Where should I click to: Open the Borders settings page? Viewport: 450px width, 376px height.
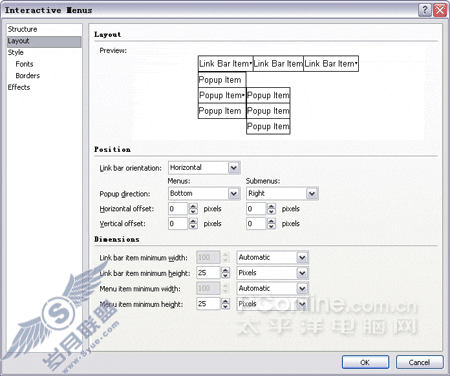[x=27, y=76]
